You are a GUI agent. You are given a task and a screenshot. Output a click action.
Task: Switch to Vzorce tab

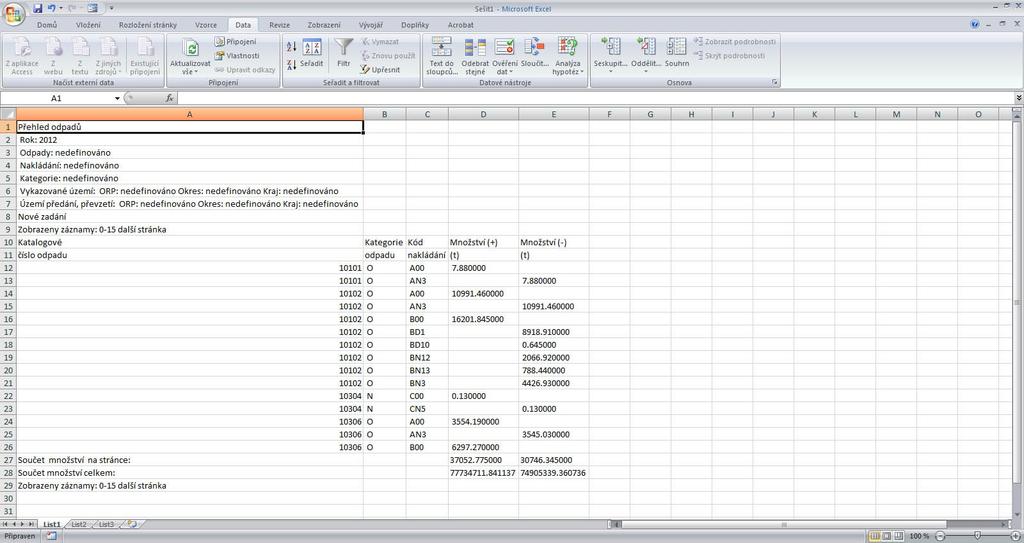point(206,25)
